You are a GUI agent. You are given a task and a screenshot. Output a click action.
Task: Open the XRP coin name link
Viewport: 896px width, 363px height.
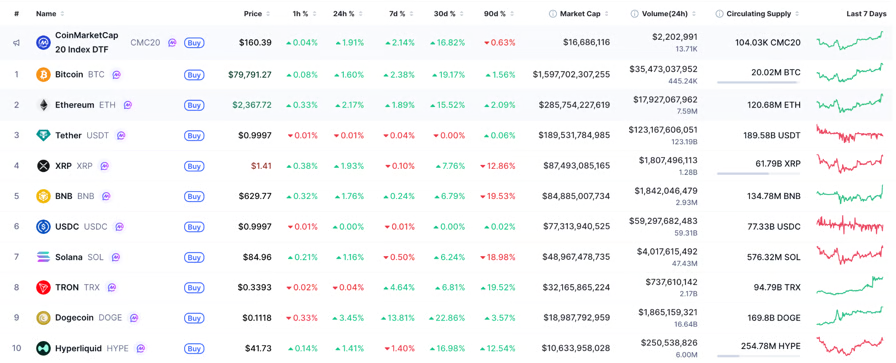click(63, 166)
